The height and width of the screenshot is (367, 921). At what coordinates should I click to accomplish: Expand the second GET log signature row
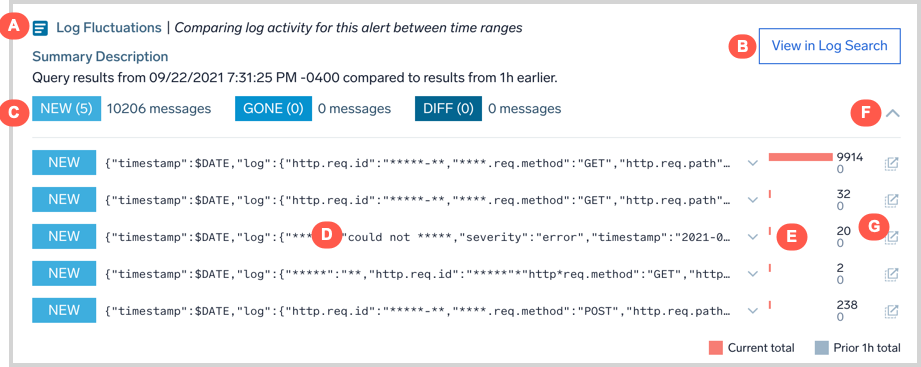[x=753, y=200]
